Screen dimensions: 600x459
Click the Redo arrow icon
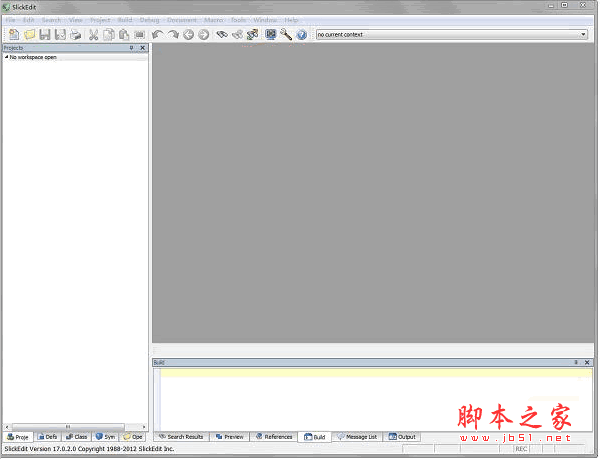[173, 35]
